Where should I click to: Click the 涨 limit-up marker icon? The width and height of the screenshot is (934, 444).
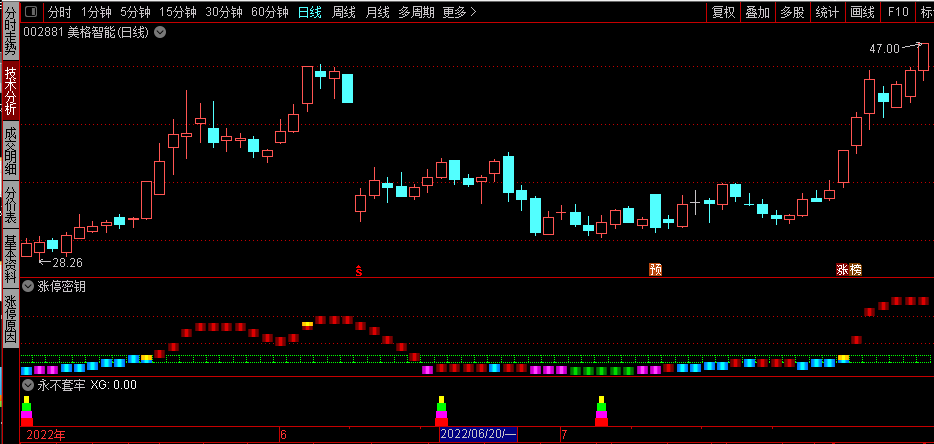(x=842, y=270)
